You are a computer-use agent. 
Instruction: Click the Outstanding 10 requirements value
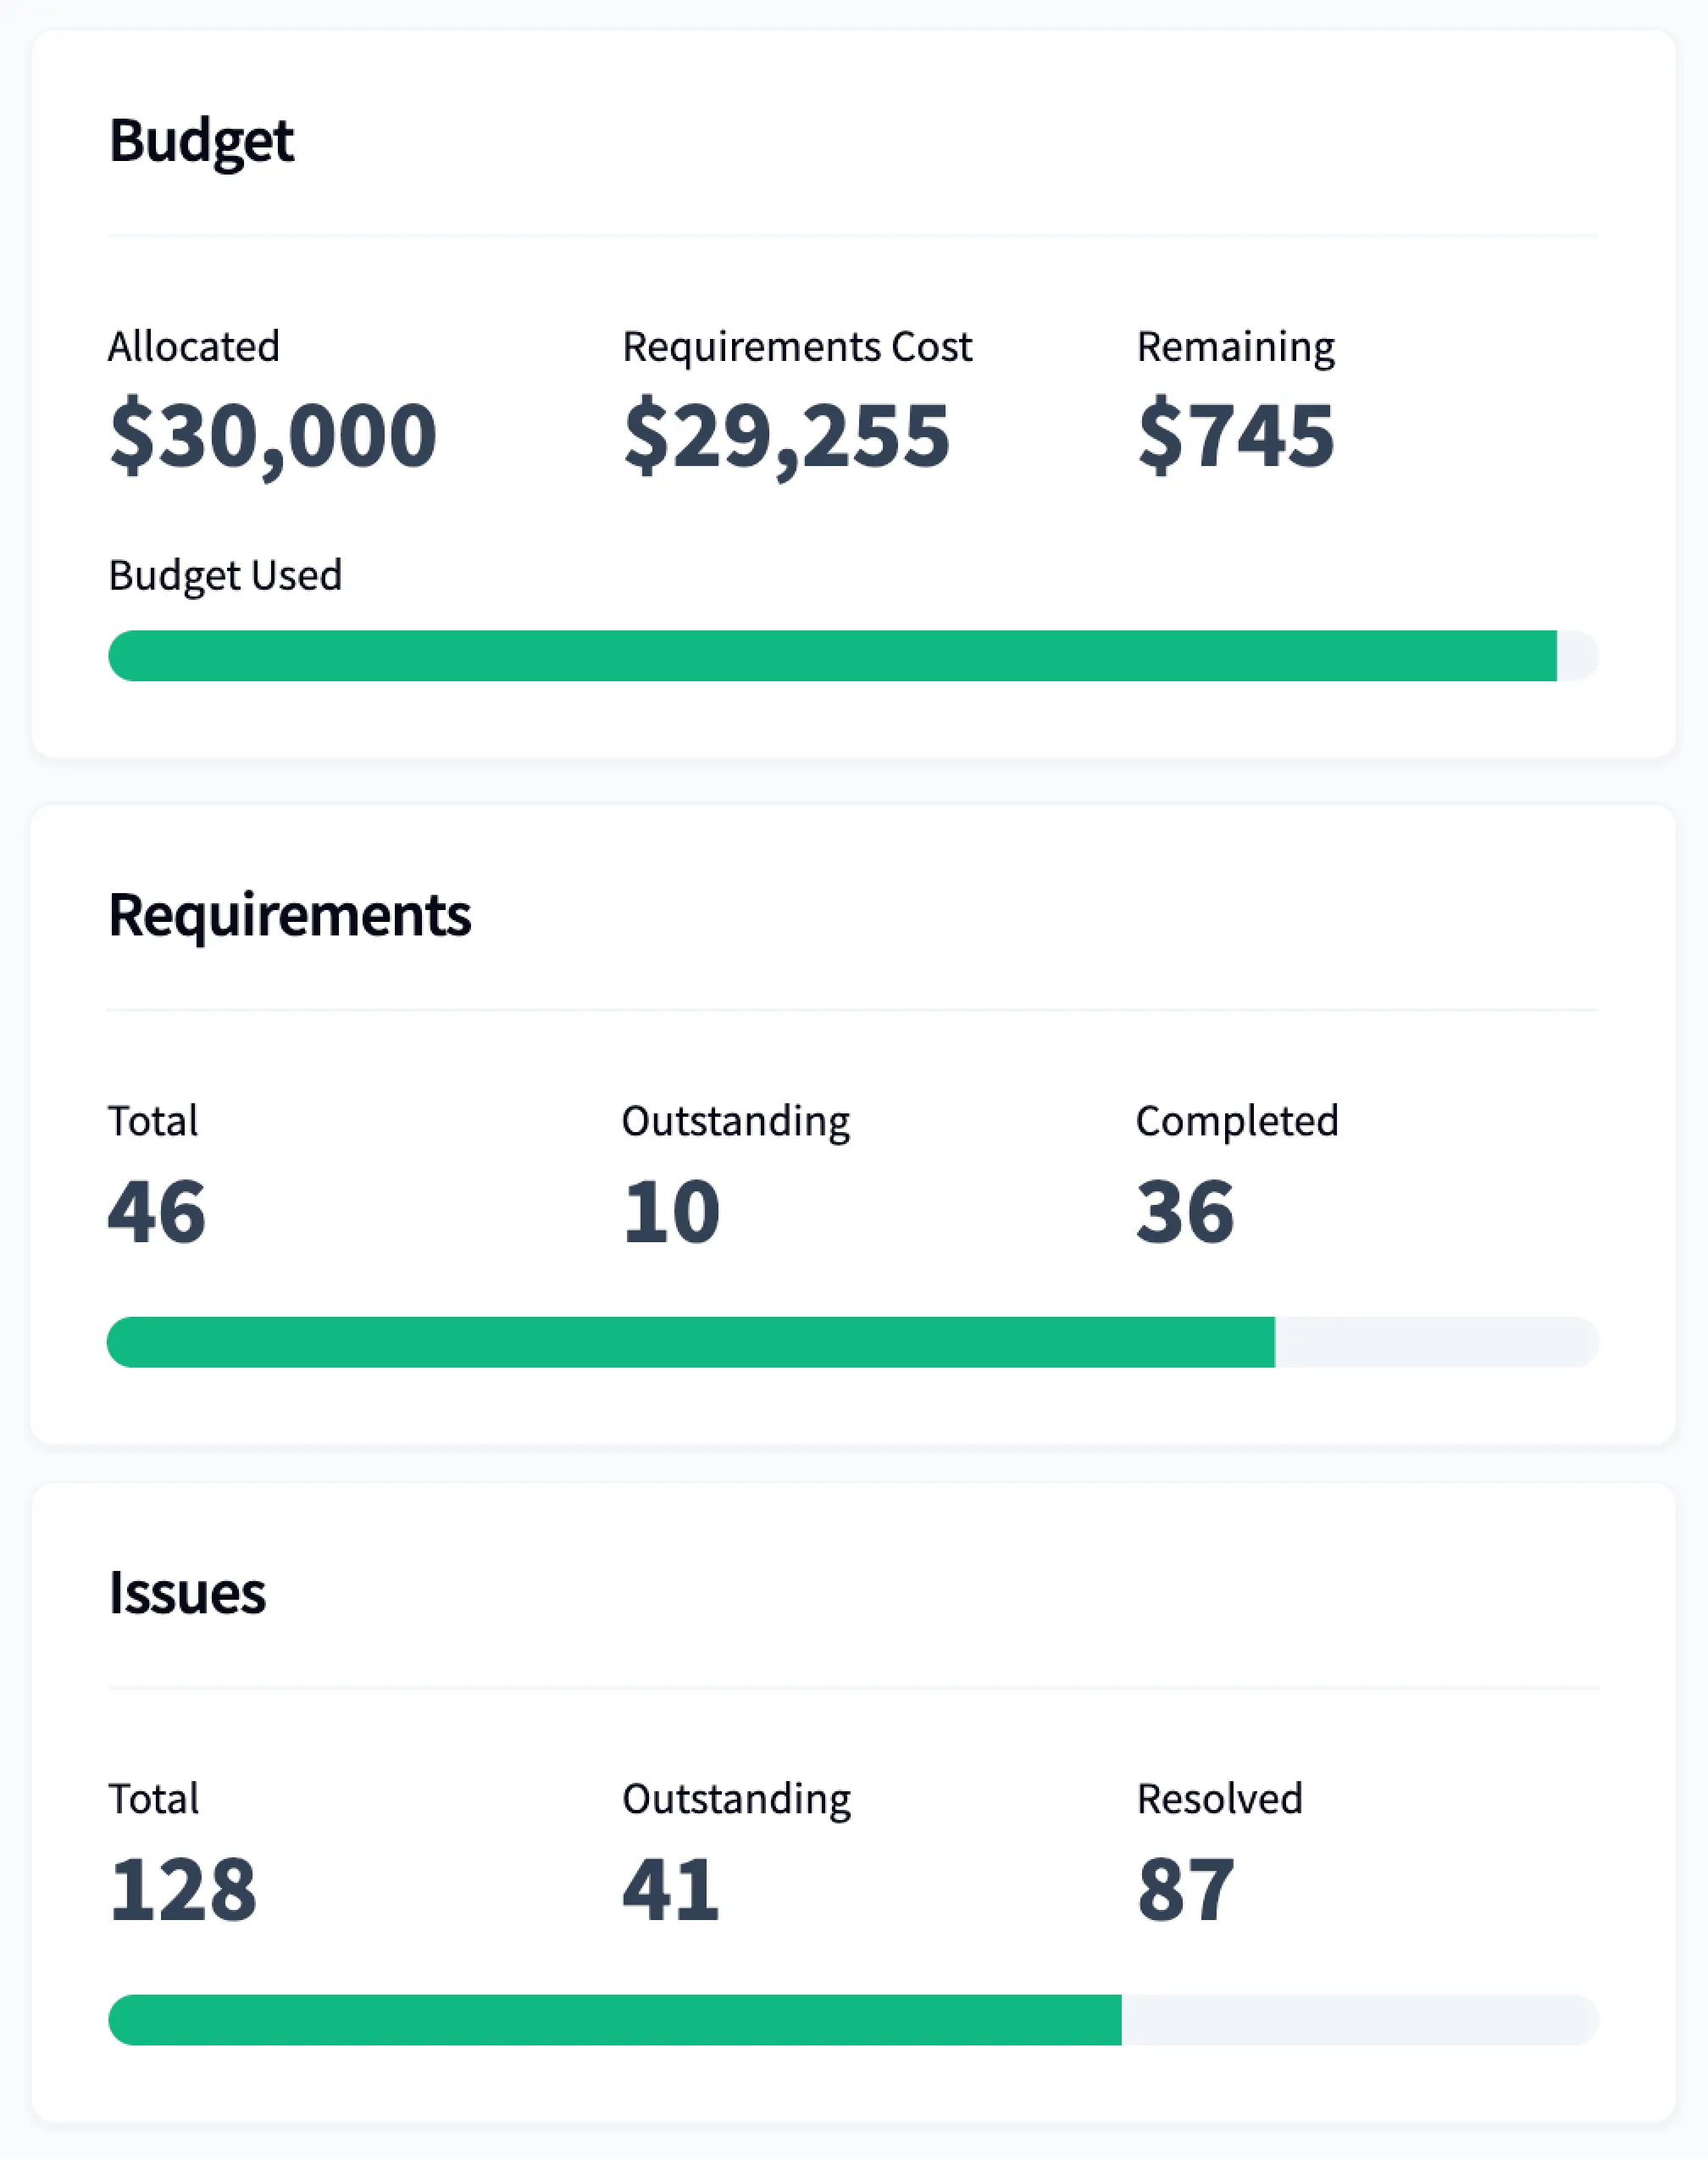[670, 1210]
